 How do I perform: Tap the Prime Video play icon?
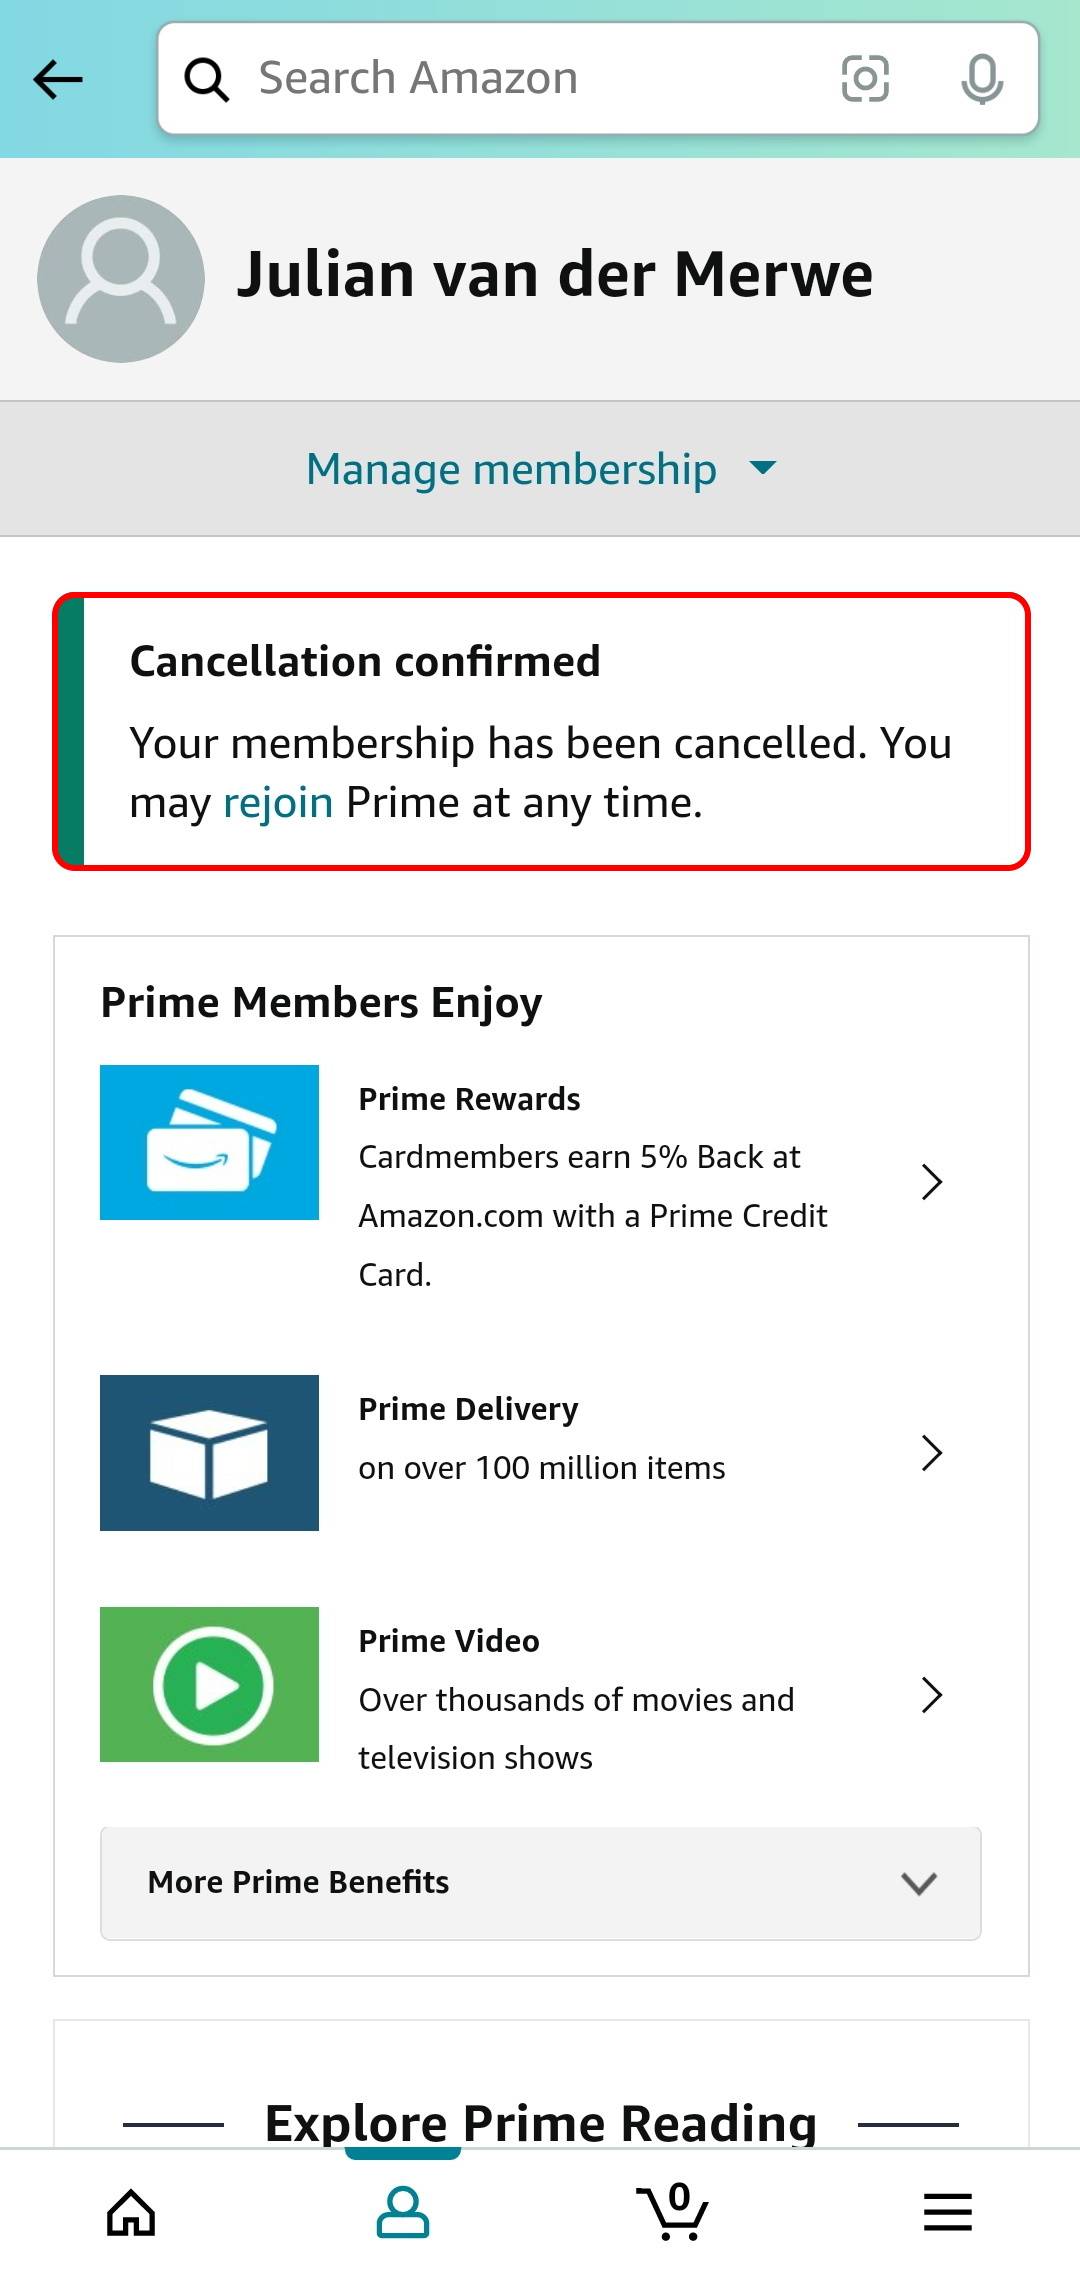tap(208, 1684)
